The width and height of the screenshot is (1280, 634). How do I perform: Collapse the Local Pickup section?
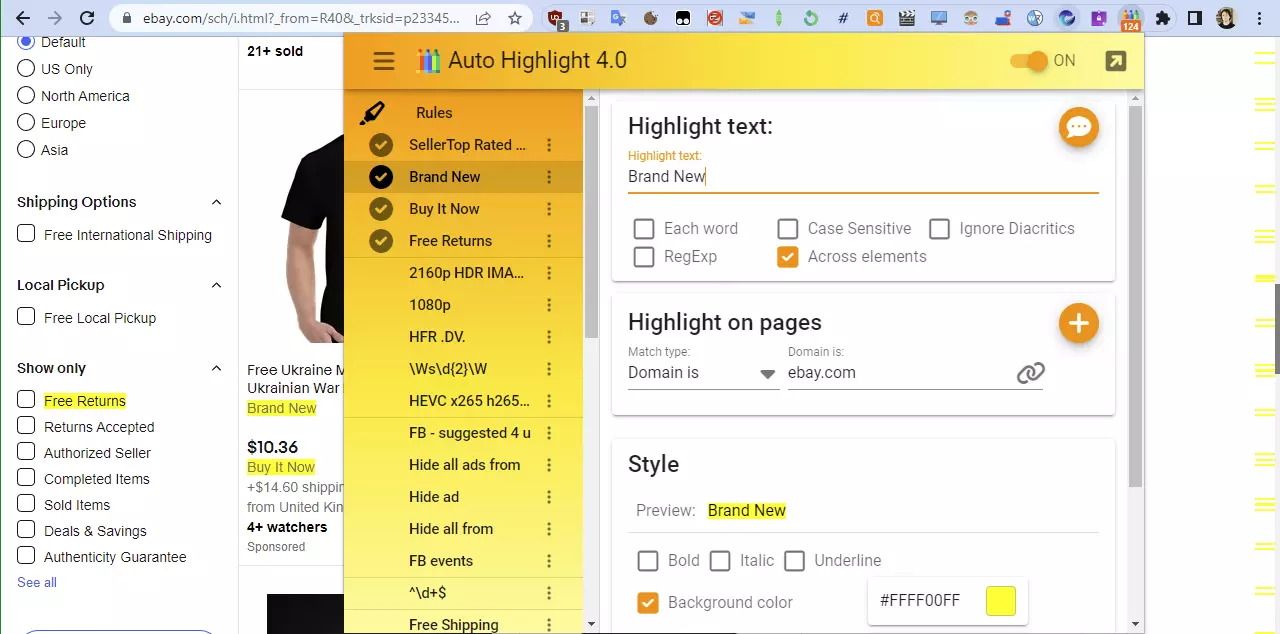click(x=216, y=285)
